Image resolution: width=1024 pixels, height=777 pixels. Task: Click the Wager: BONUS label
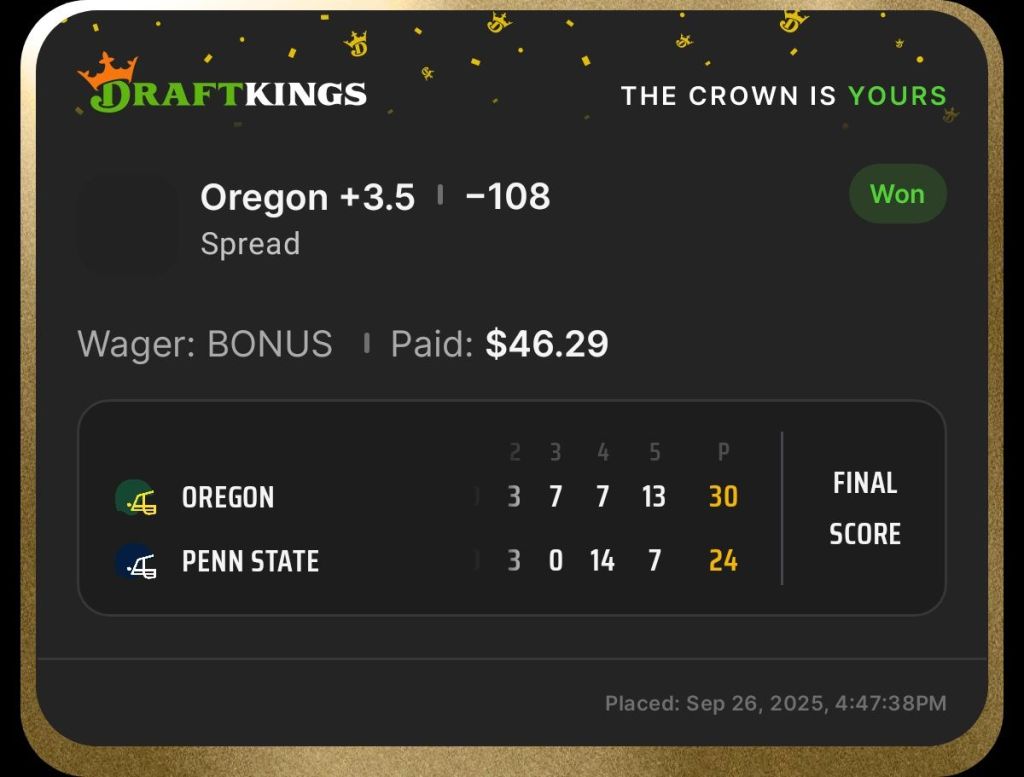click(205, 344)
